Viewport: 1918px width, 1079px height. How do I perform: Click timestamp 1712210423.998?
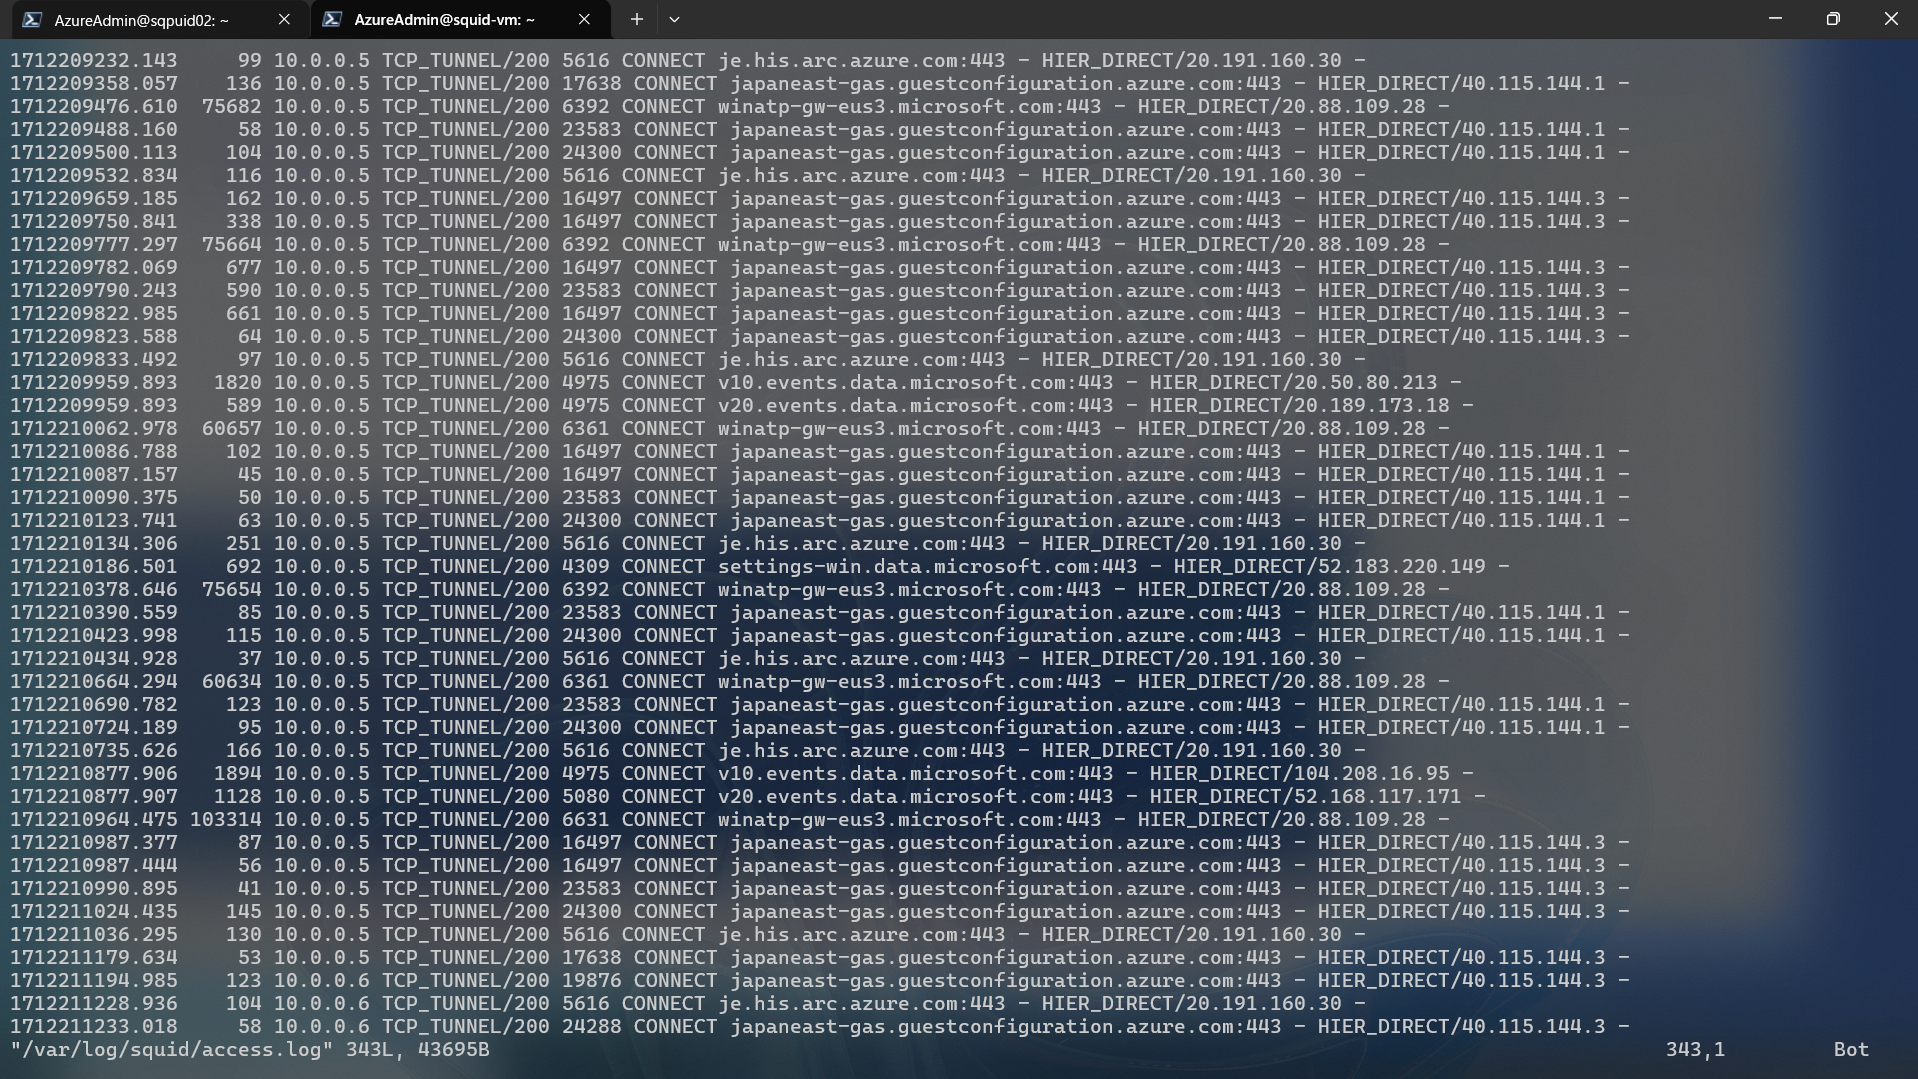point(94,636)
